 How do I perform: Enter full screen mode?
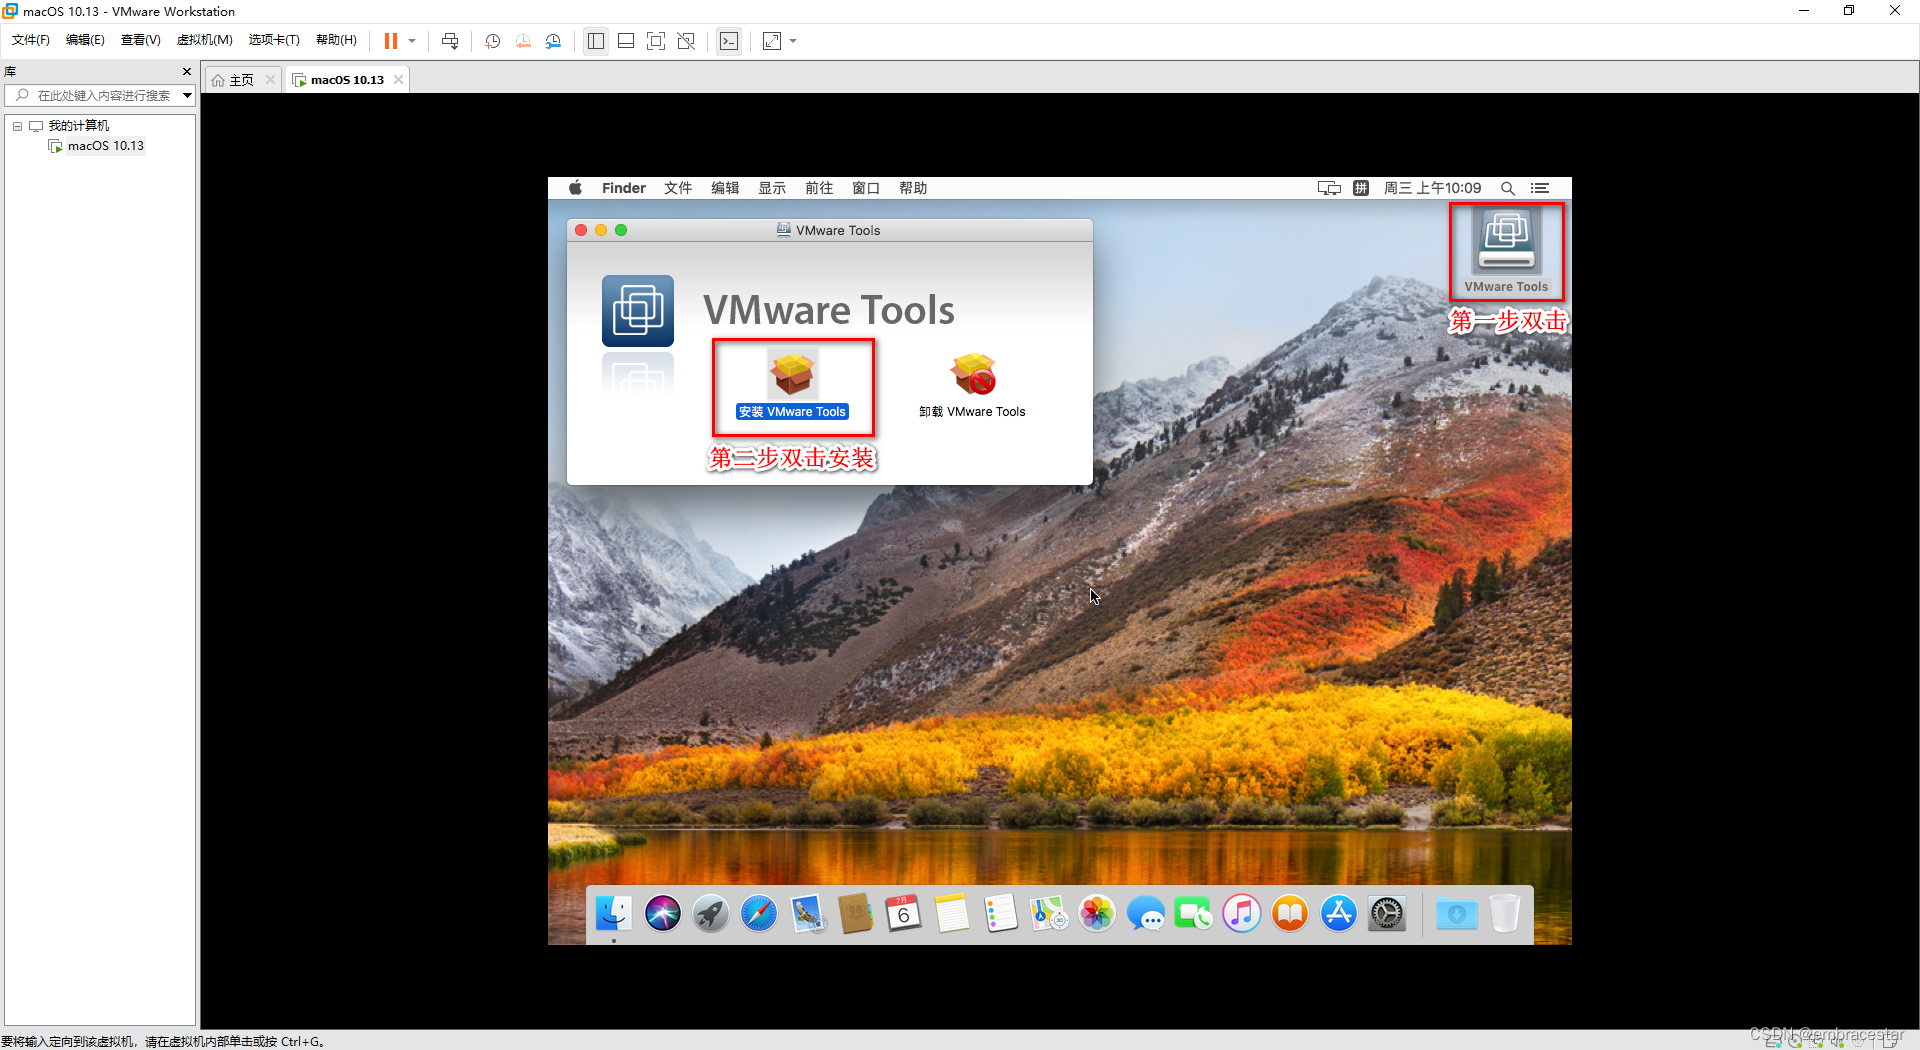(x=656, y=41)
